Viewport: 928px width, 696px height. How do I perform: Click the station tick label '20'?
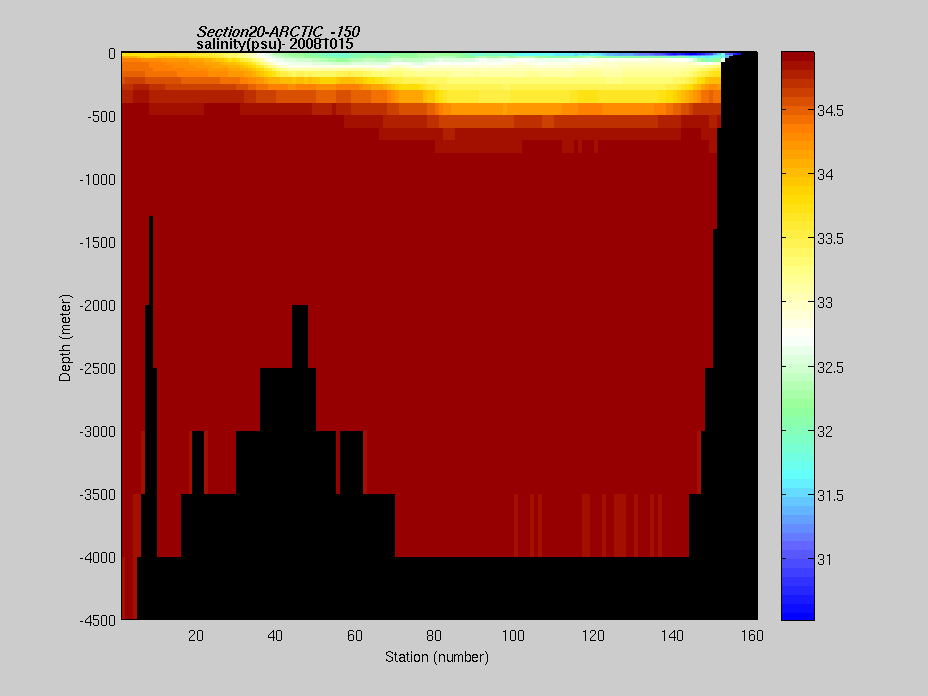(x=196, y=636)
